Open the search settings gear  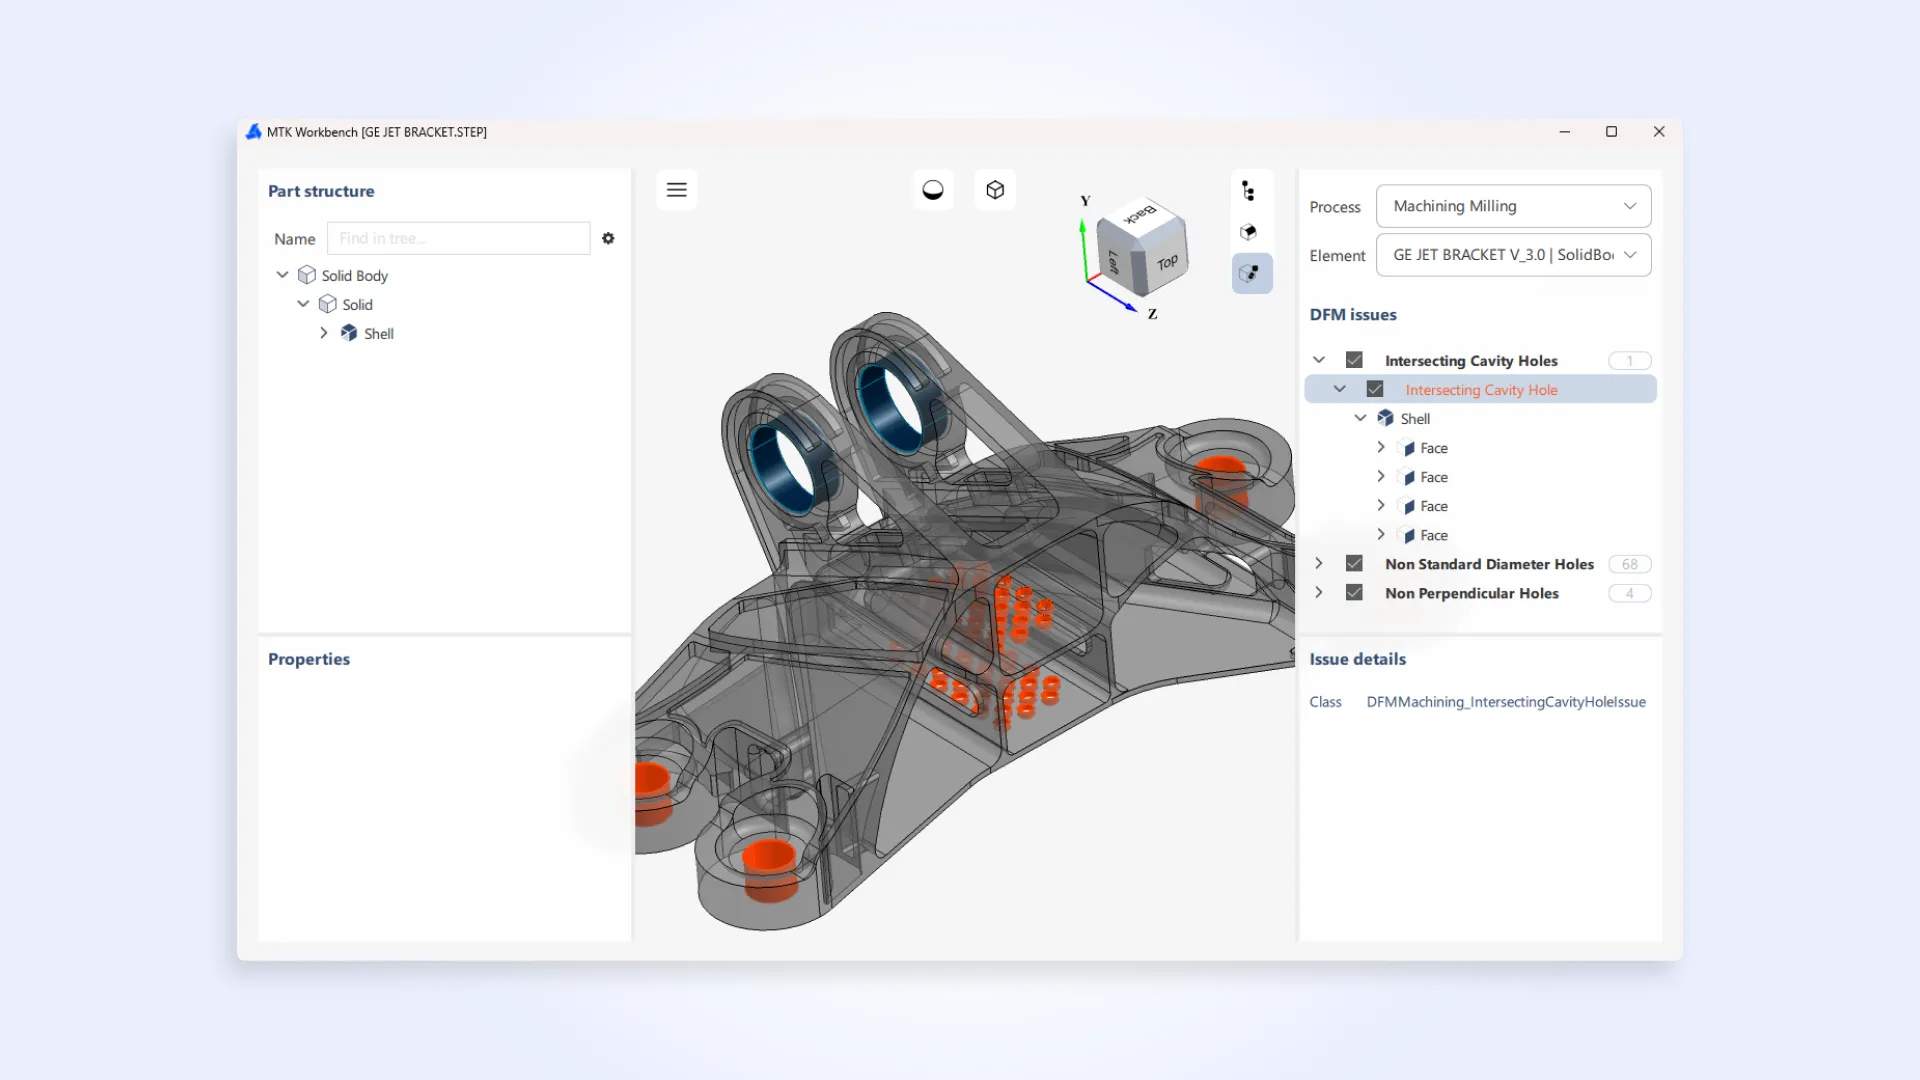[609, 238]
